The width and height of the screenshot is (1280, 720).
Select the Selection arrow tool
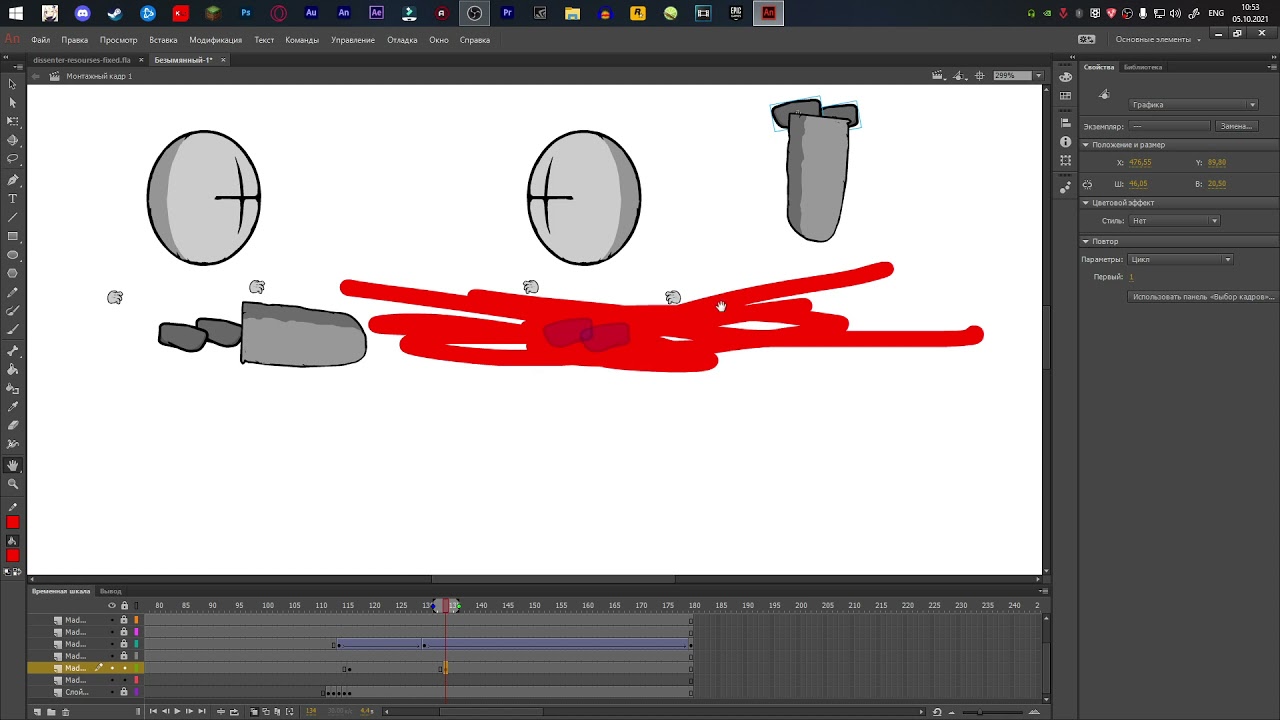click(x=13, y=84)
